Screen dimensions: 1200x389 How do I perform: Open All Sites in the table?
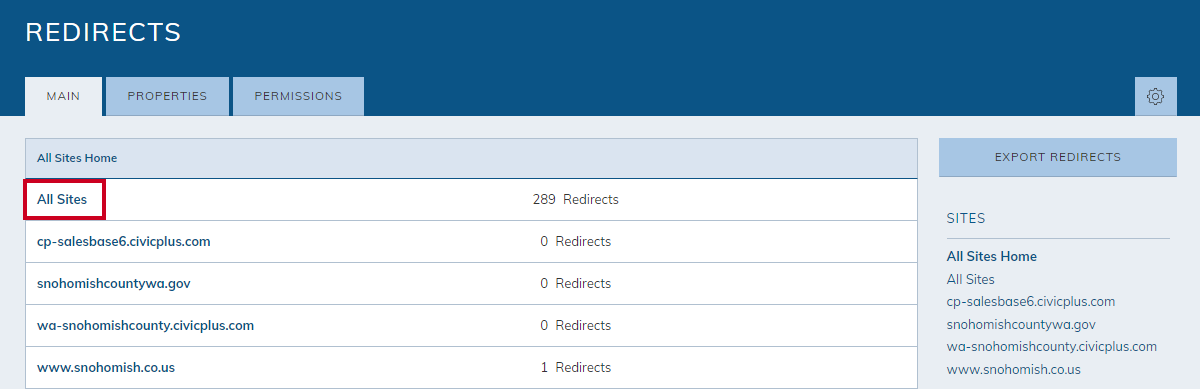point(62,200)
